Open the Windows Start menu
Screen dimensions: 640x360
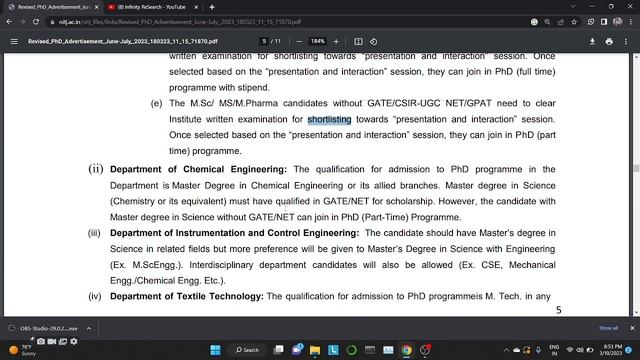tap(215, 350)
